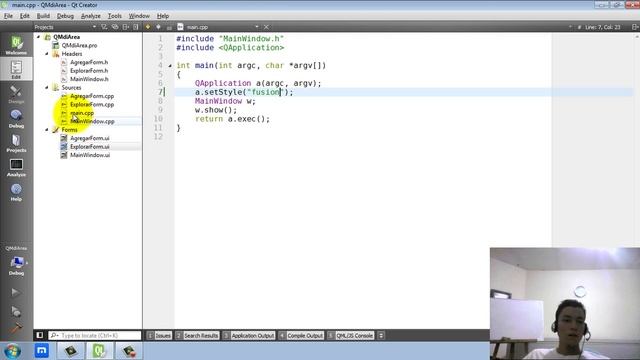Select main.cpp in Sources
The width and height of the screenshot is (640, 360).
(82, 113)
